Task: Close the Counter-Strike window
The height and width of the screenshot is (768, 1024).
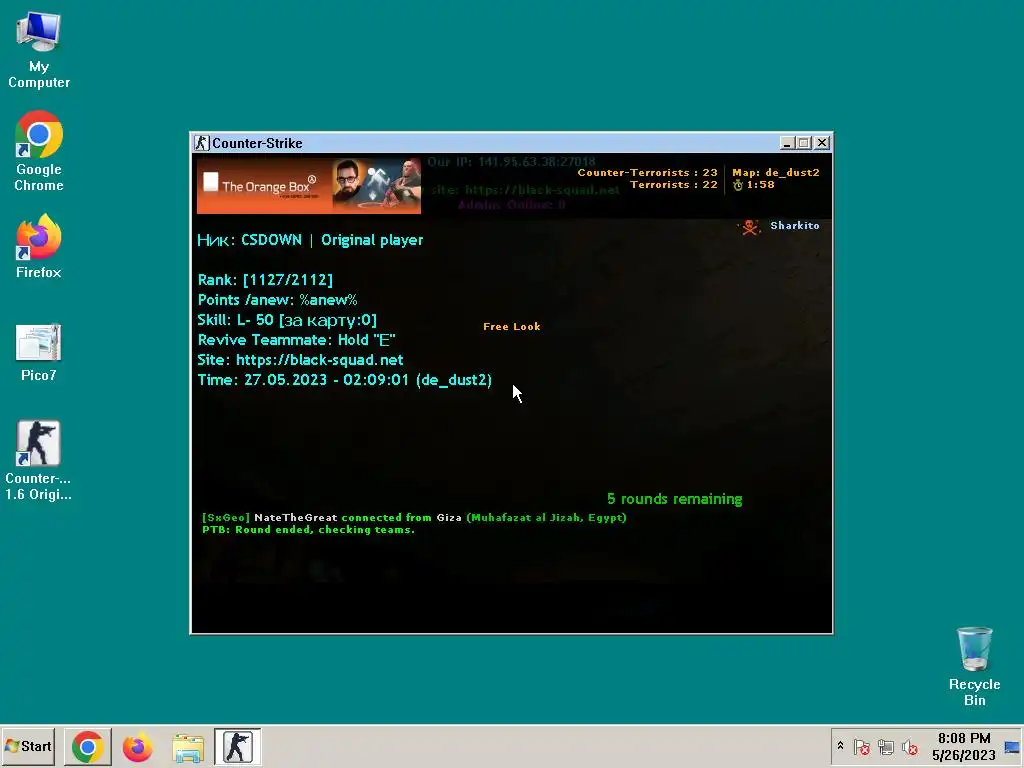Action: (x=822, y=143)
